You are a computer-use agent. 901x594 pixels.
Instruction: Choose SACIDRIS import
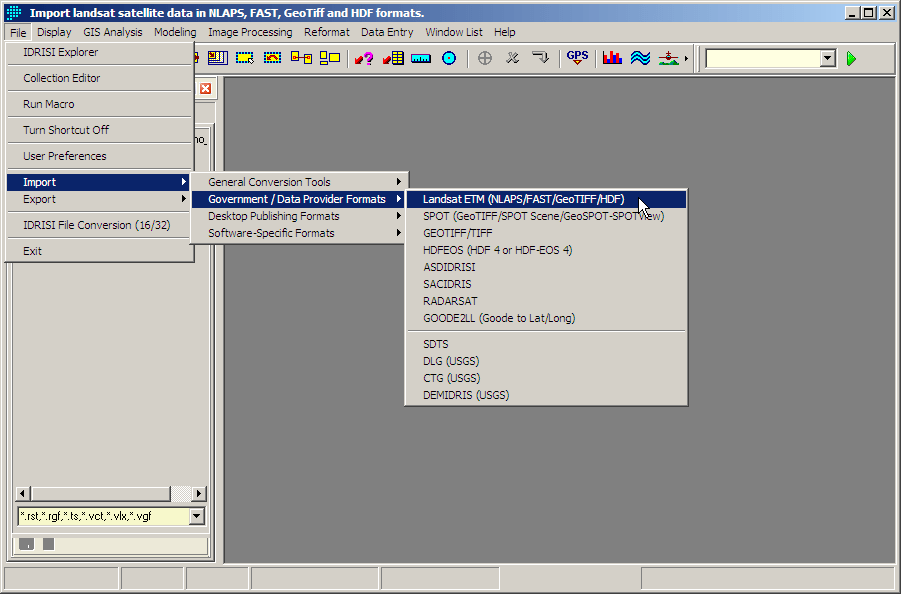(546, 284)
